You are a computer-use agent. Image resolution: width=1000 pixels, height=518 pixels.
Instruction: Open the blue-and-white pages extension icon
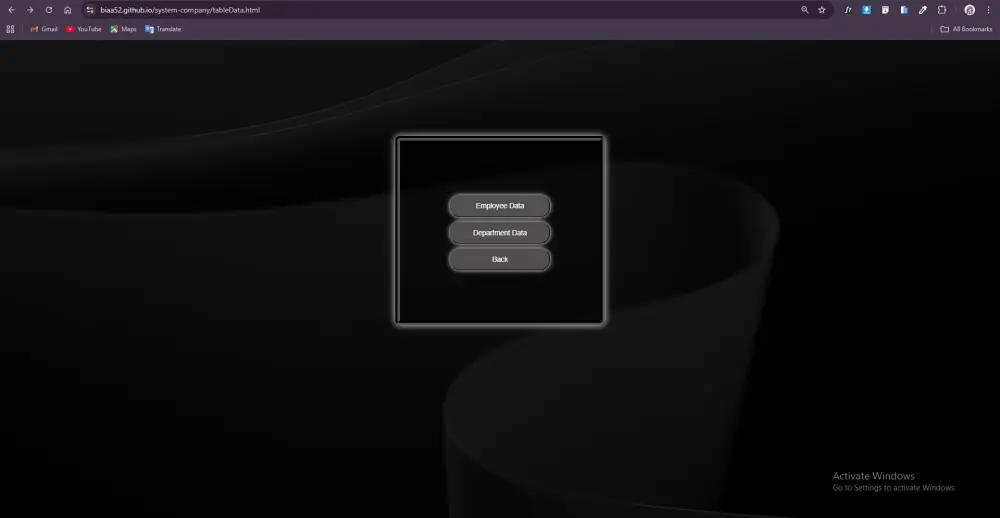(904, 10)
